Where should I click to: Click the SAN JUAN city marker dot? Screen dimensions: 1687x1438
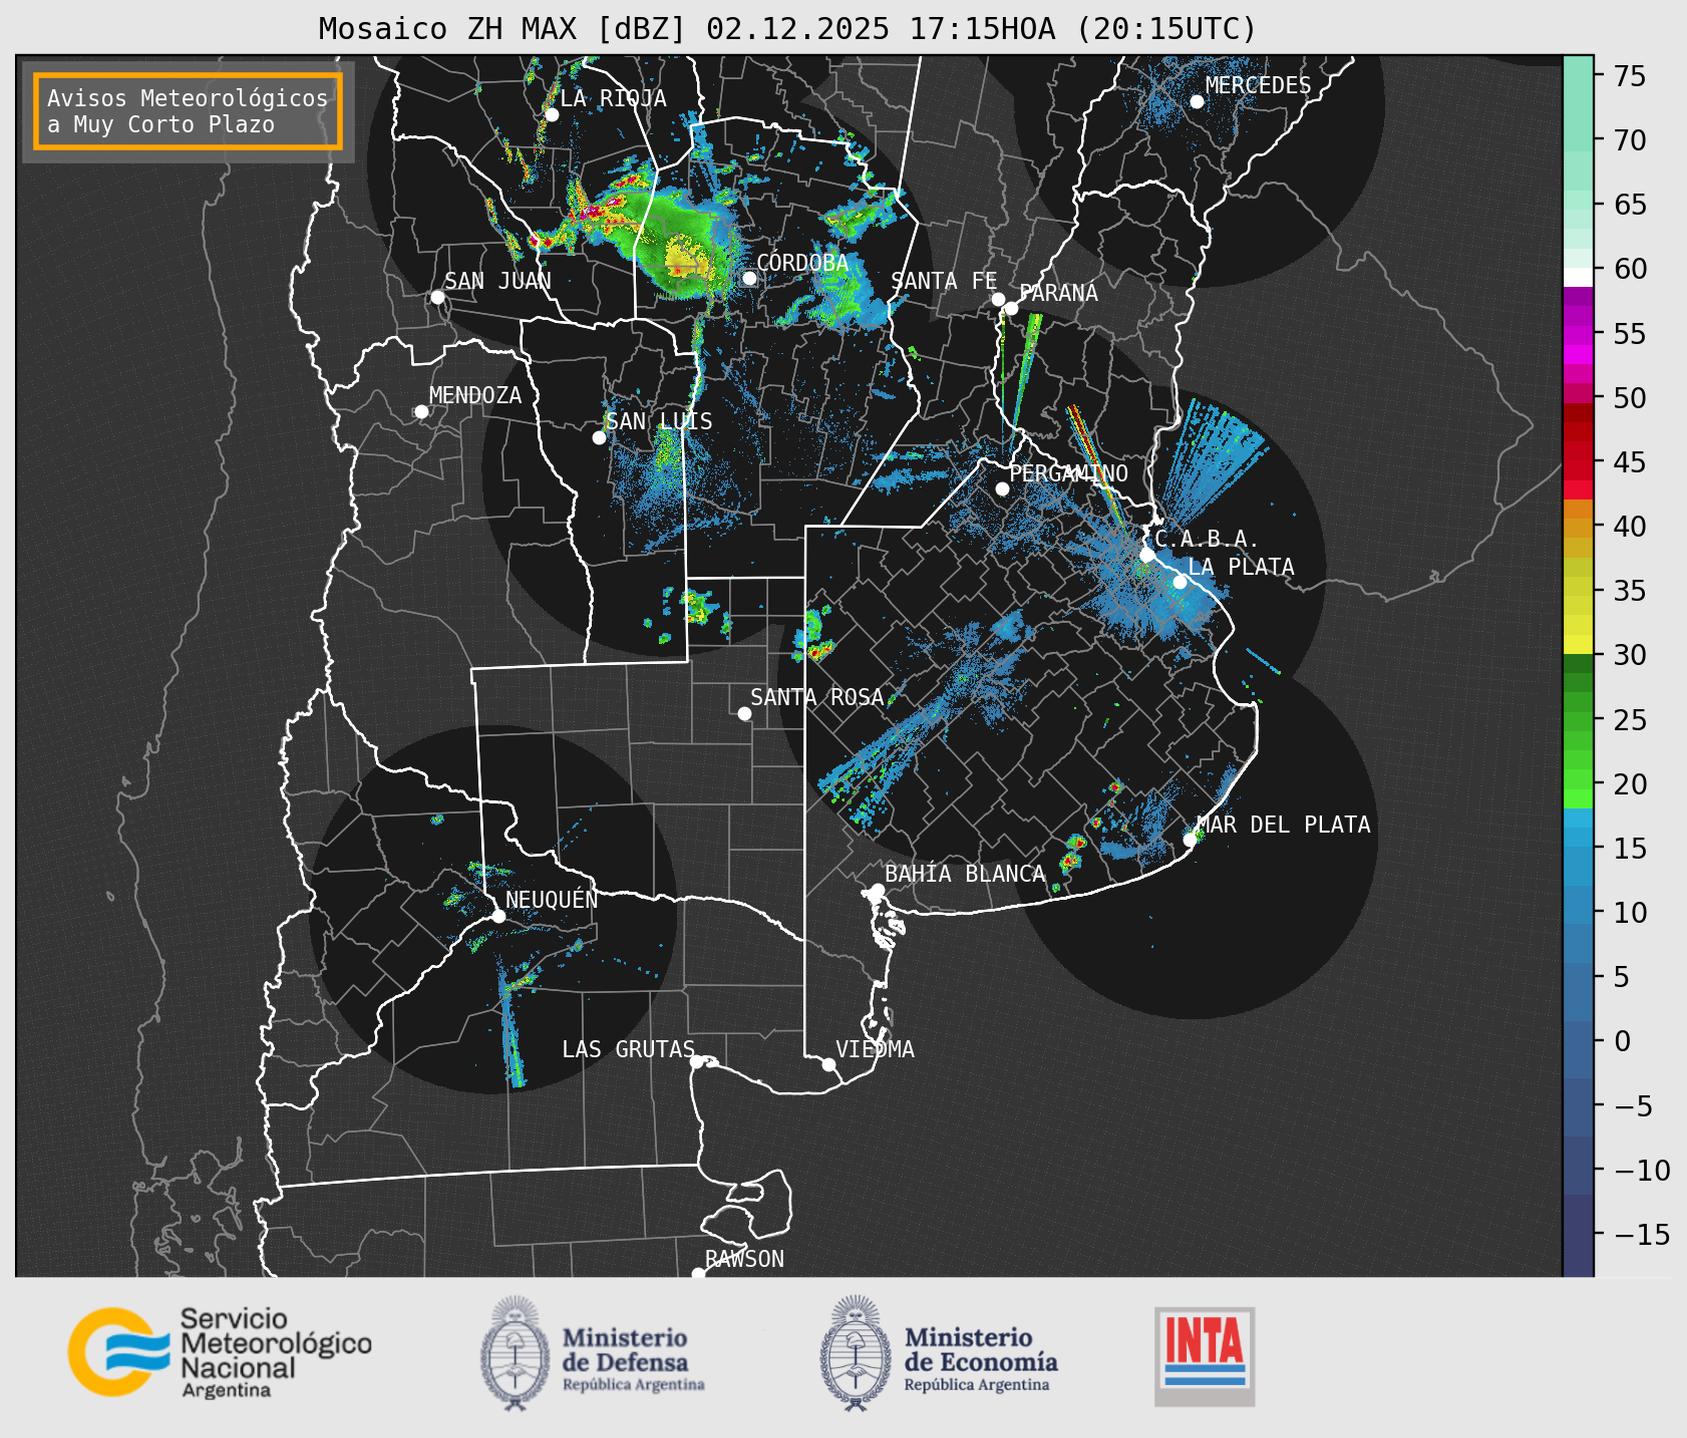click(437, 297)
